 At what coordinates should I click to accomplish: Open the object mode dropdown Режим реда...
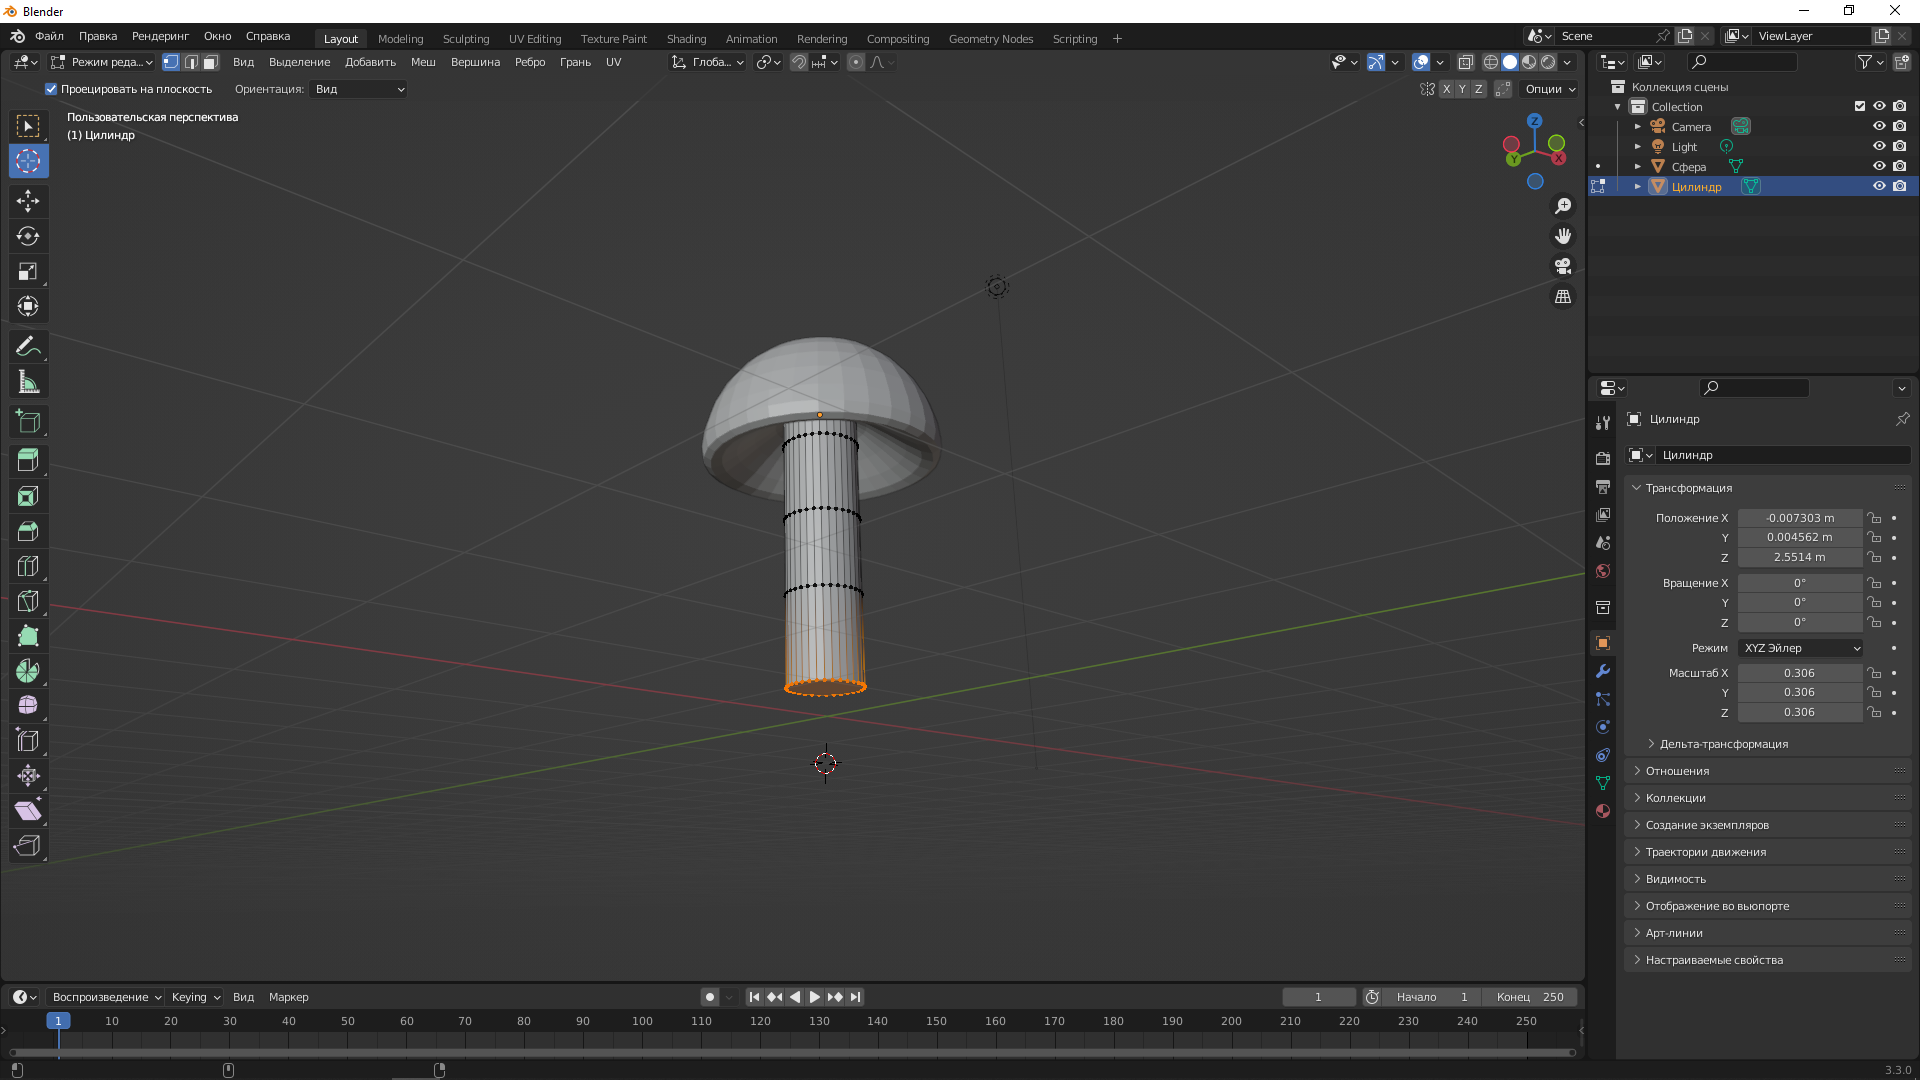click(x=102, y=62)
